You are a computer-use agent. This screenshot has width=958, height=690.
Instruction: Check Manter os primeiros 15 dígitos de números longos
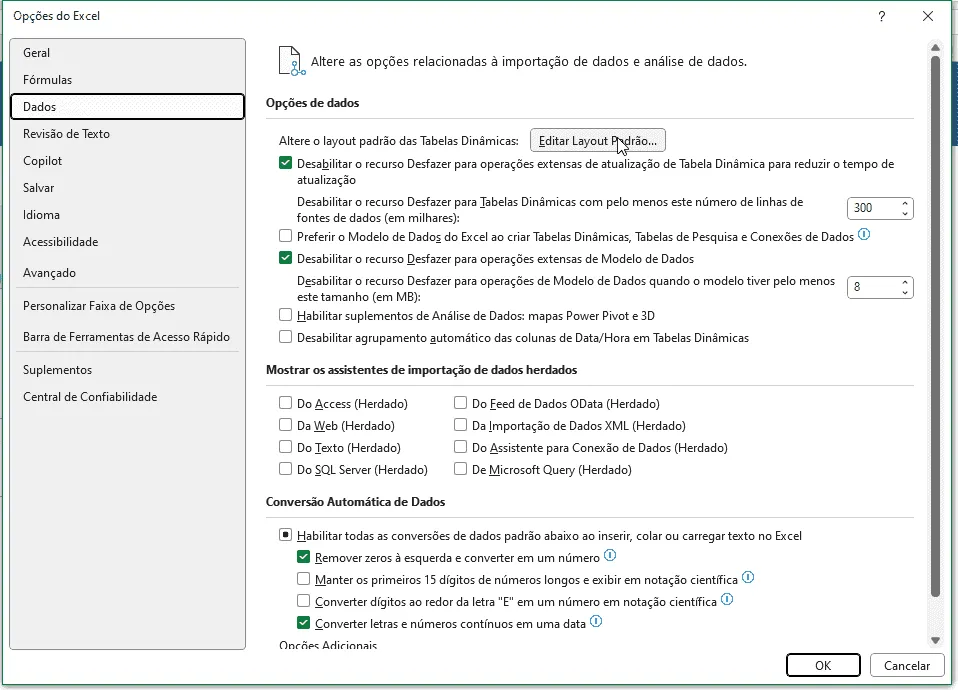(304, 579)
